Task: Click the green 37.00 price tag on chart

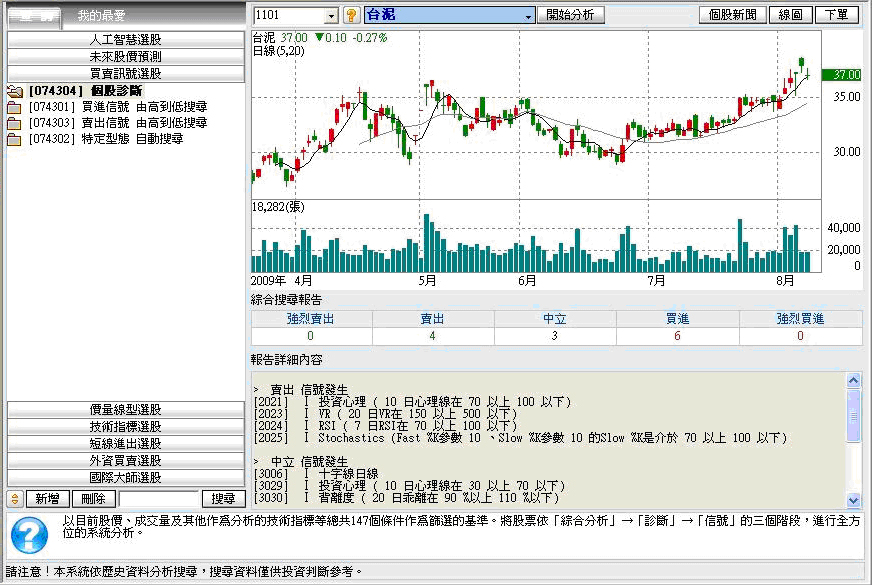Action: 841,75
